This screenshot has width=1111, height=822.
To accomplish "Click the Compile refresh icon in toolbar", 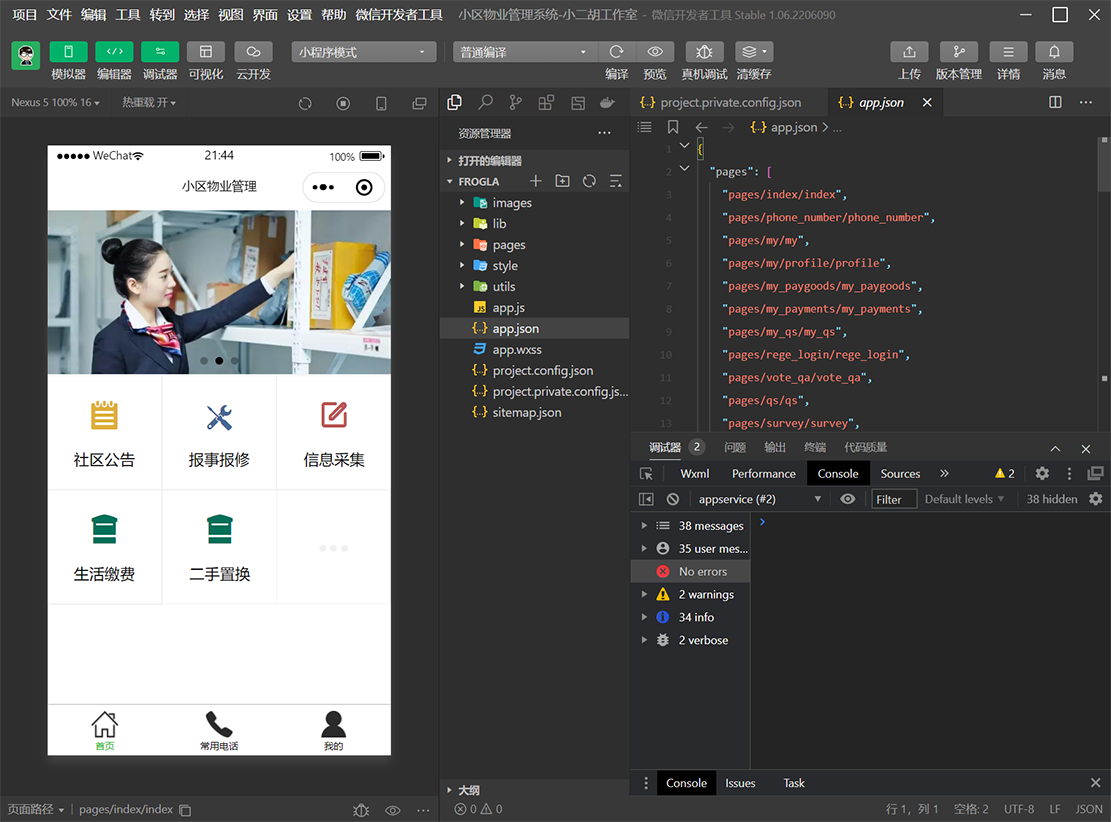I will [616, 52].
